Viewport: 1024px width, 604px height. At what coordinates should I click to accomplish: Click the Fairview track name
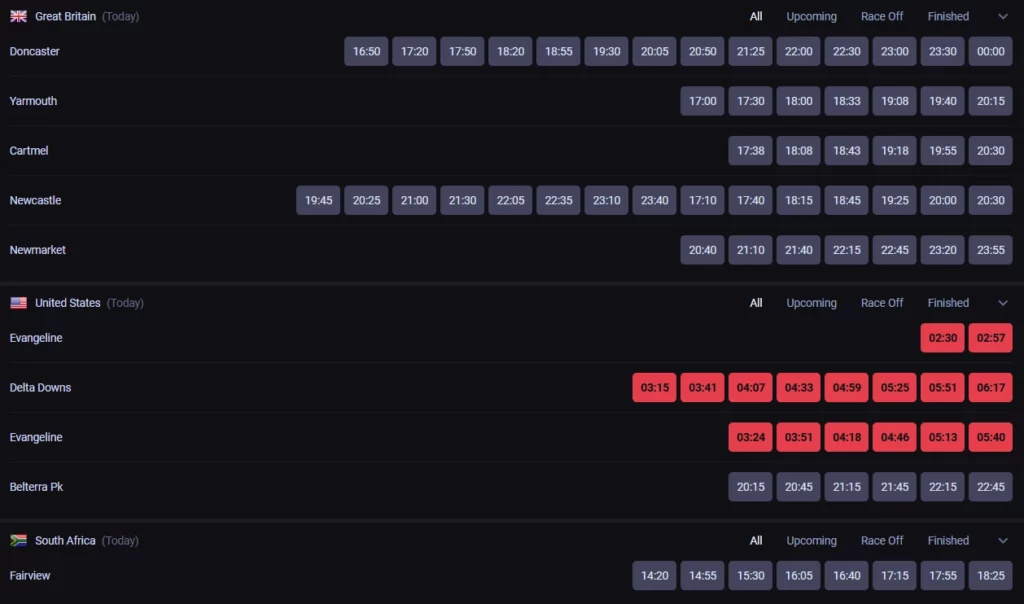point(30,576)
